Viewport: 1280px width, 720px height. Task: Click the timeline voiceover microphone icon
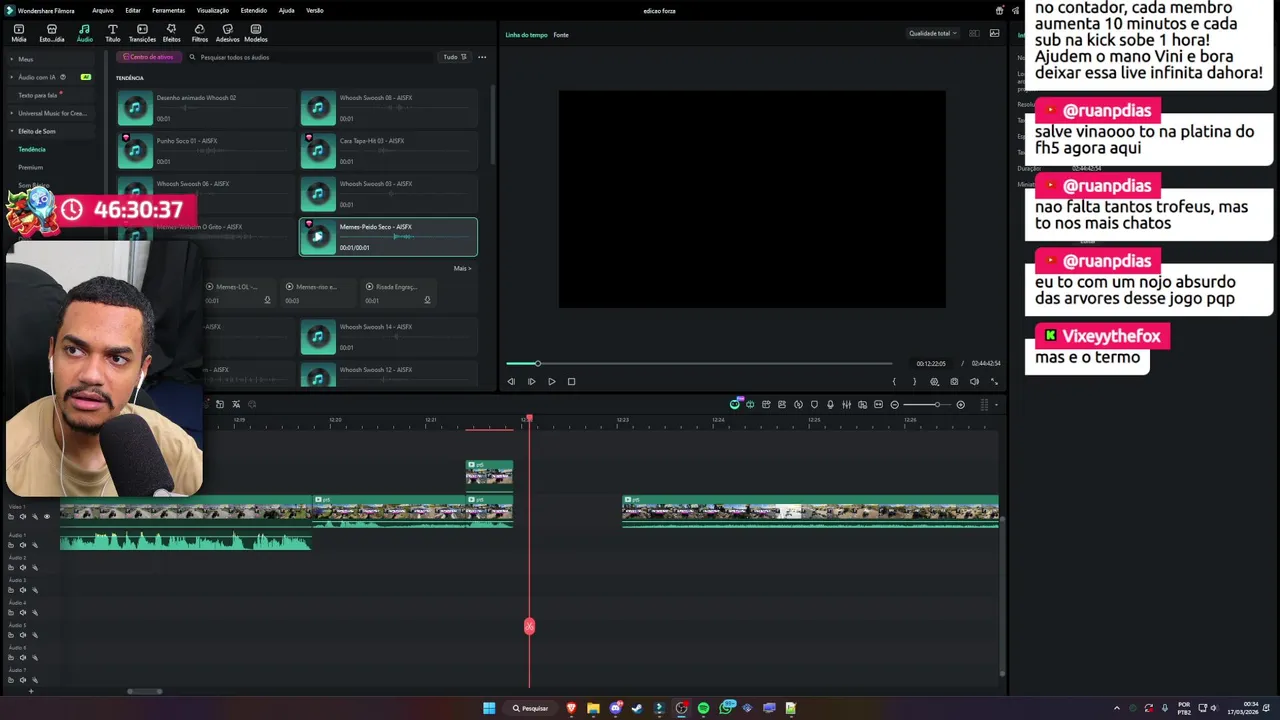click(x=830, y=405)
